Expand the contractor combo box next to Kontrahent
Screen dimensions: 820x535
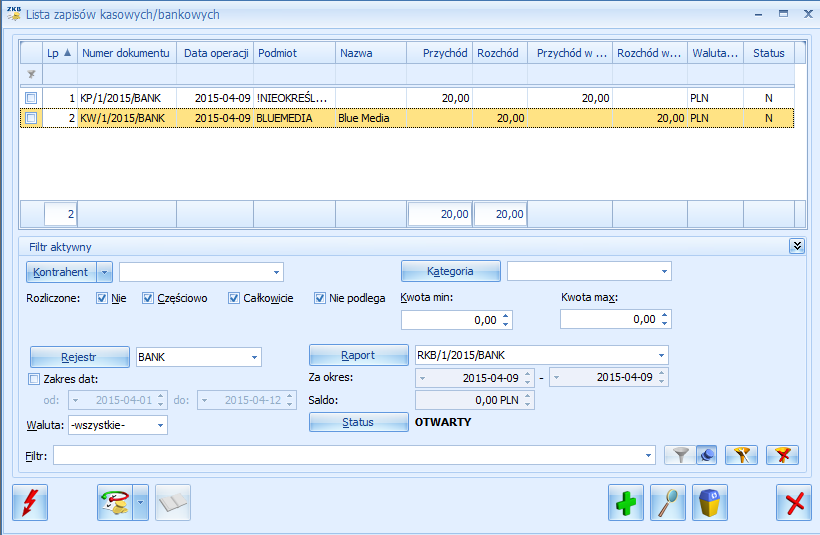click(x=276, y=272)
